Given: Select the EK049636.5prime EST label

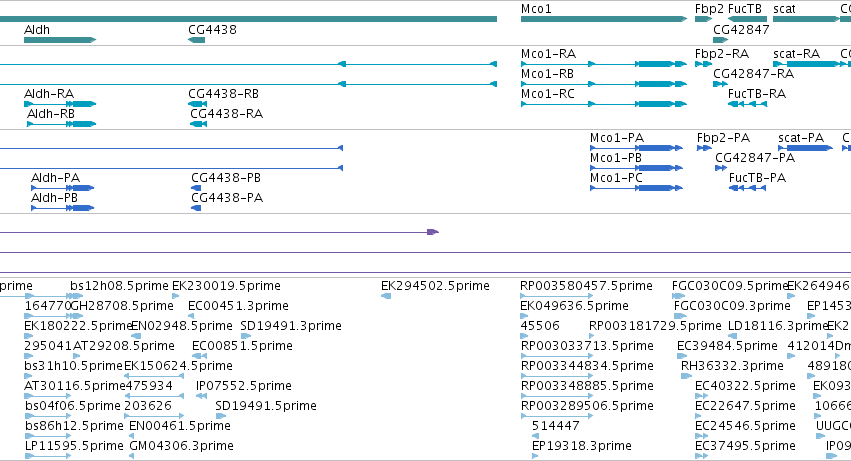Looking at the screenshot, I should click(574, 306).
